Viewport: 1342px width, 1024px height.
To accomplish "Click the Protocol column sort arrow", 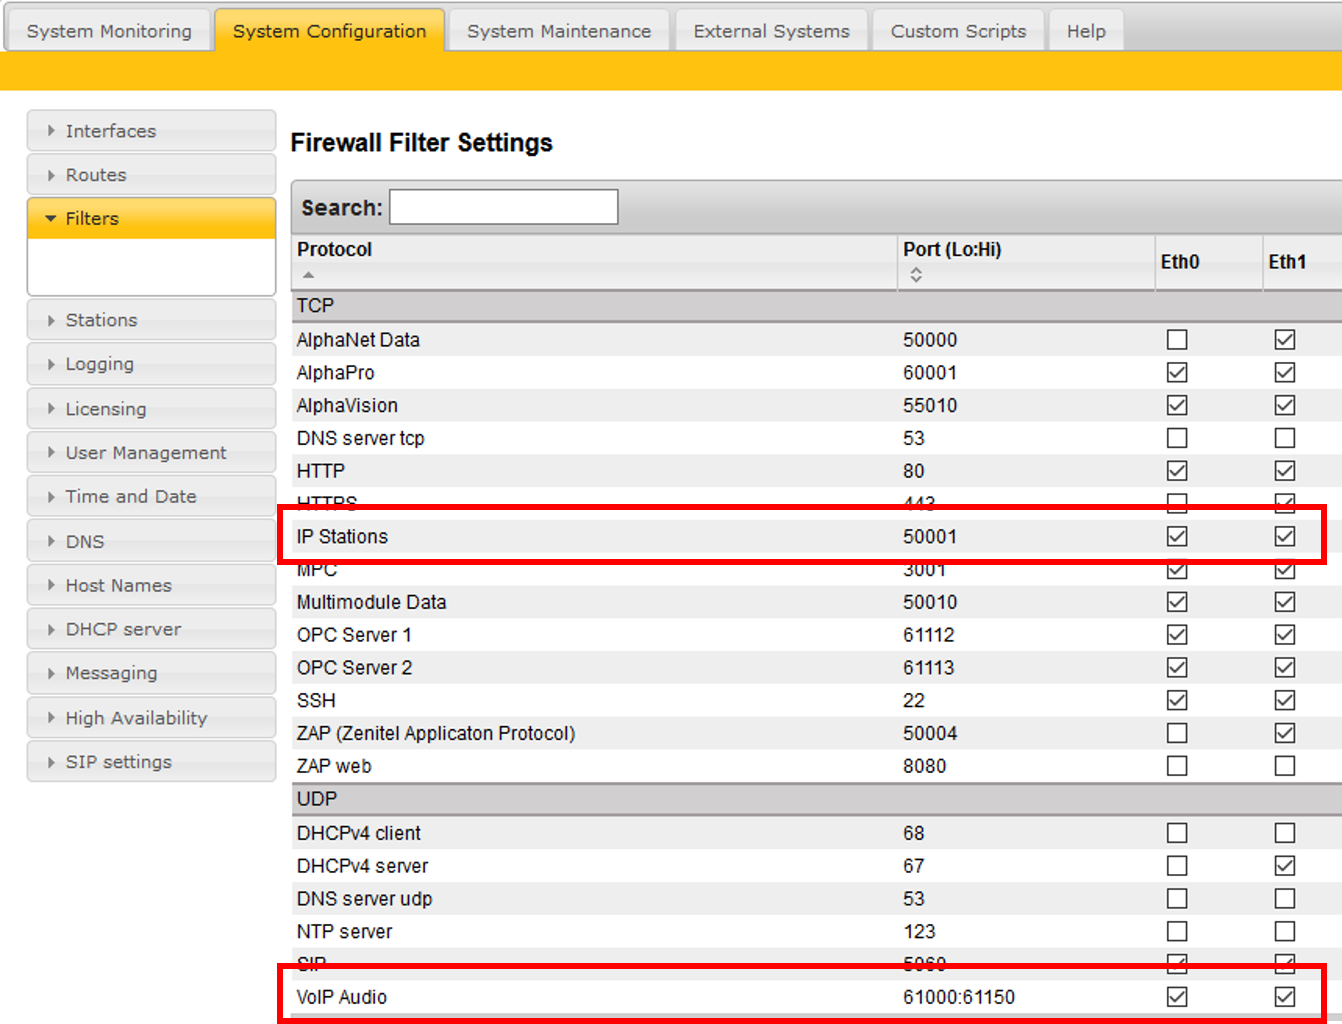I will (309, 275).
